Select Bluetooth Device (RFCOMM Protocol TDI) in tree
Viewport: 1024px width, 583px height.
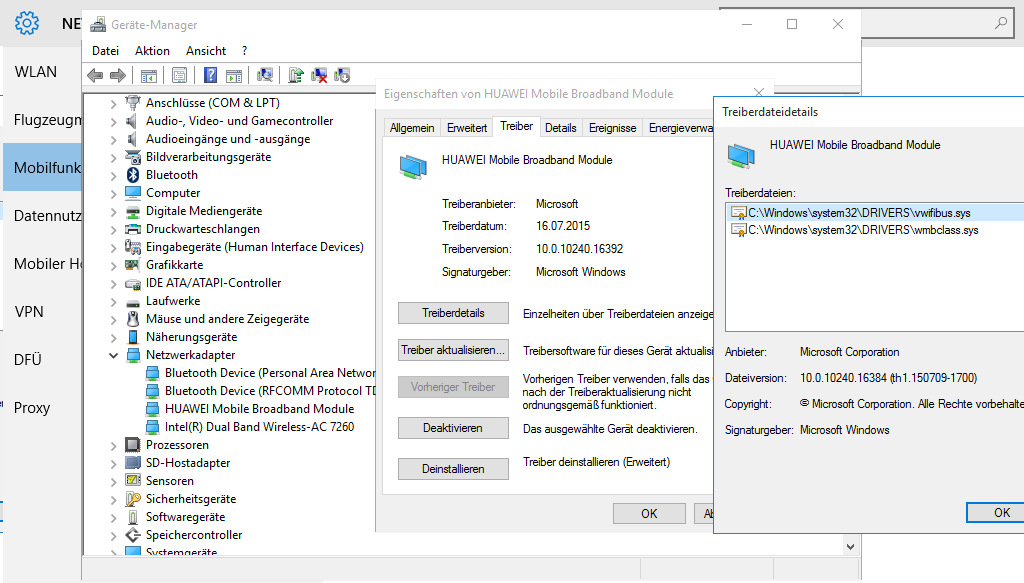point(270,391)
